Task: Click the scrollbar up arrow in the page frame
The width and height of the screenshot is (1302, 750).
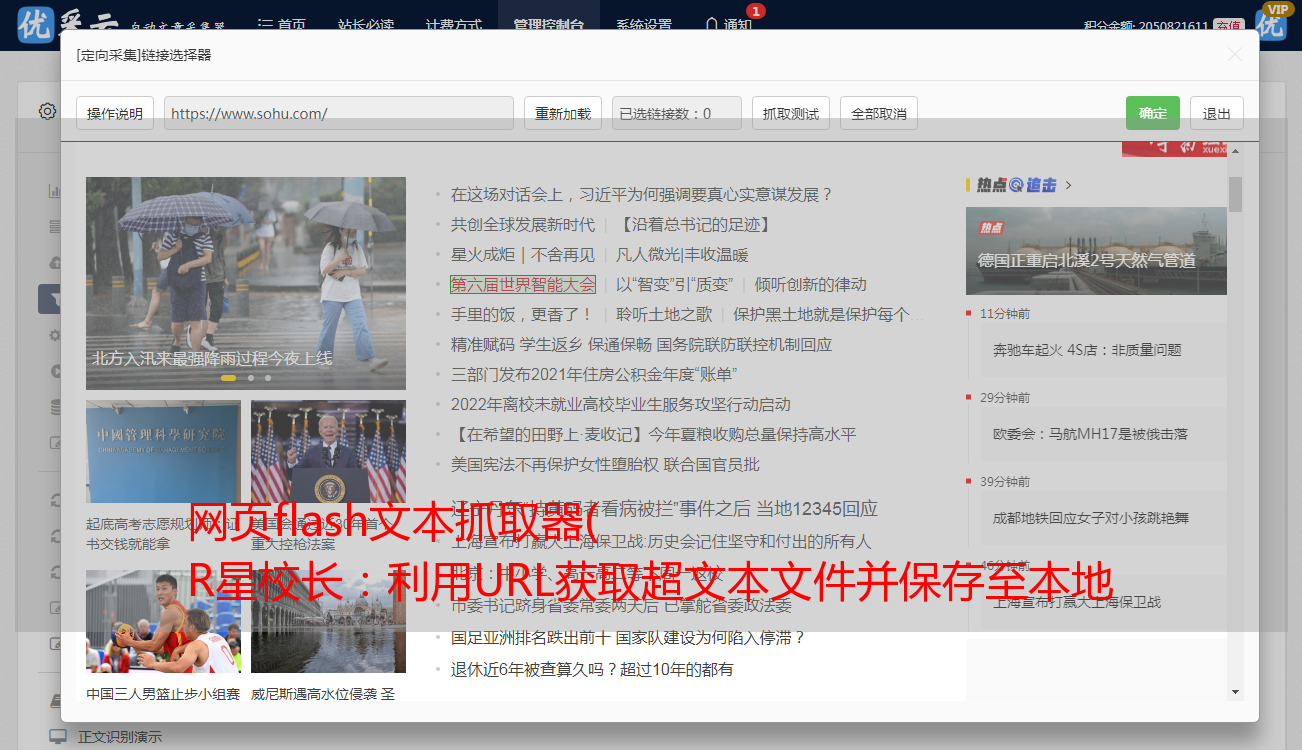Action: tap(1235, 150)
